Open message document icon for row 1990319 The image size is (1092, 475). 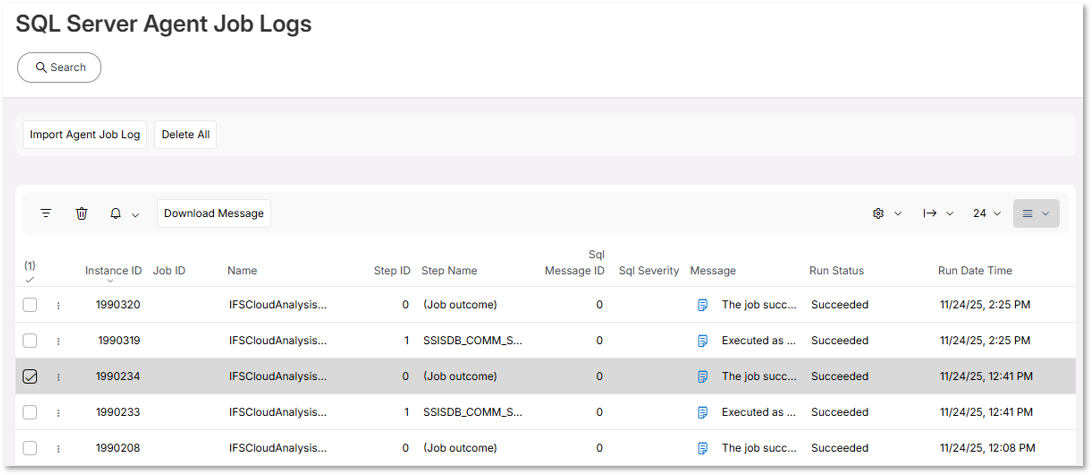pos(703,341)
